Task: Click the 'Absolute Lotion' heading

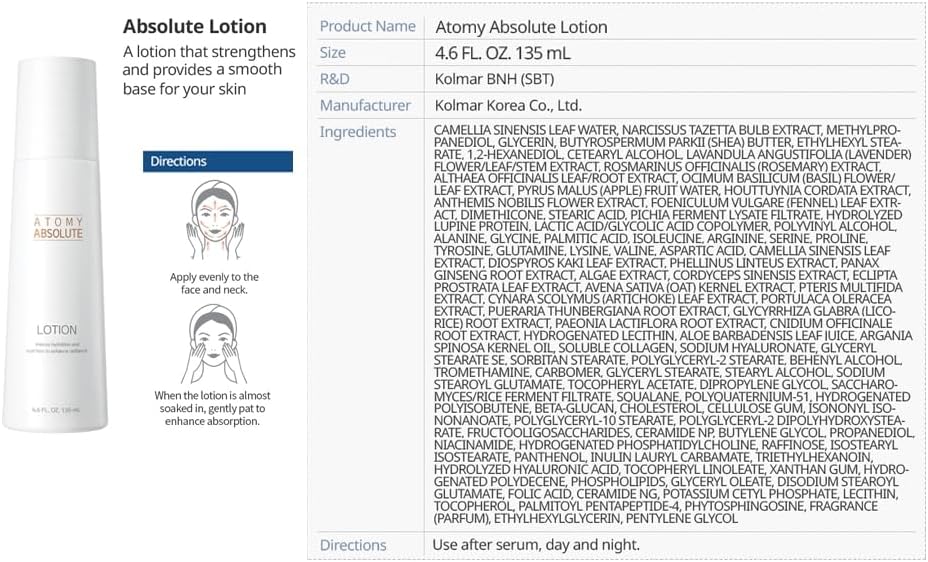Action: point(195,27)
